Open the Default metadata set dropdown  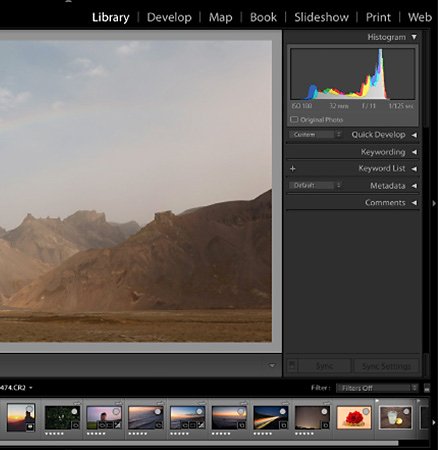315,185
